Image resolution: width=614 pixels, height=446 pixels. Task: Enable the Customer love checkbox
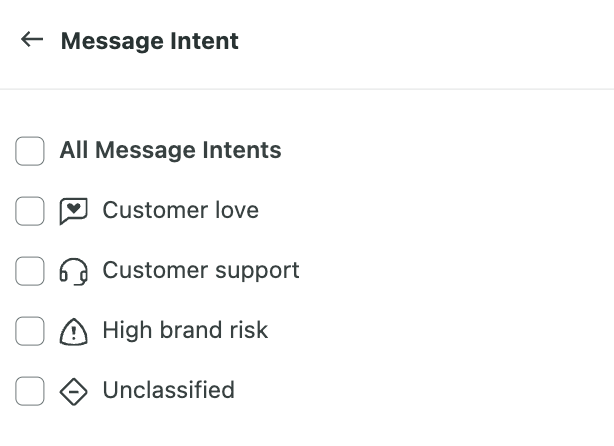tap(30, 211)
